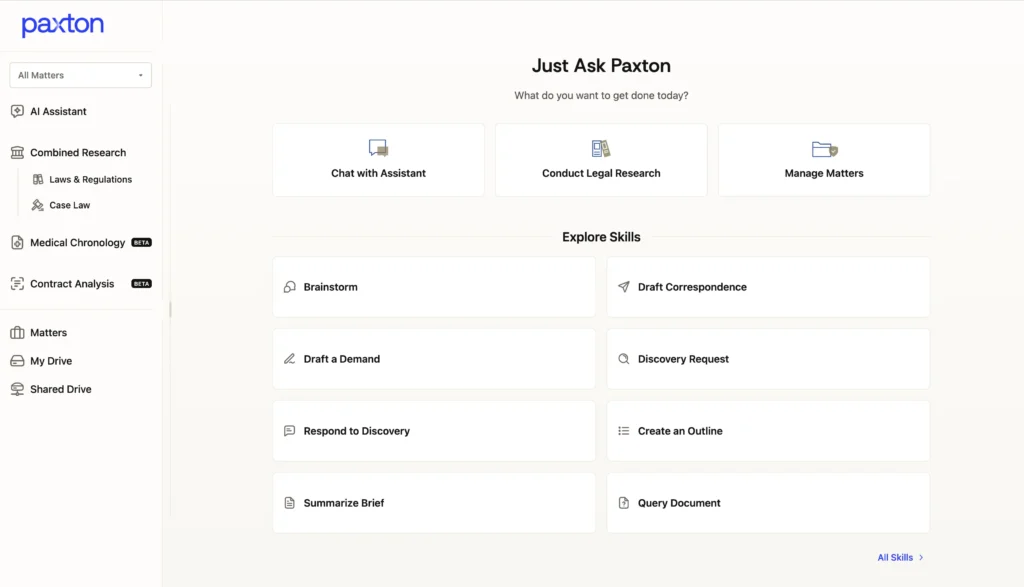Click the Query Document file icon
The height and width of the screenshot is (587, 1024).
624,503
